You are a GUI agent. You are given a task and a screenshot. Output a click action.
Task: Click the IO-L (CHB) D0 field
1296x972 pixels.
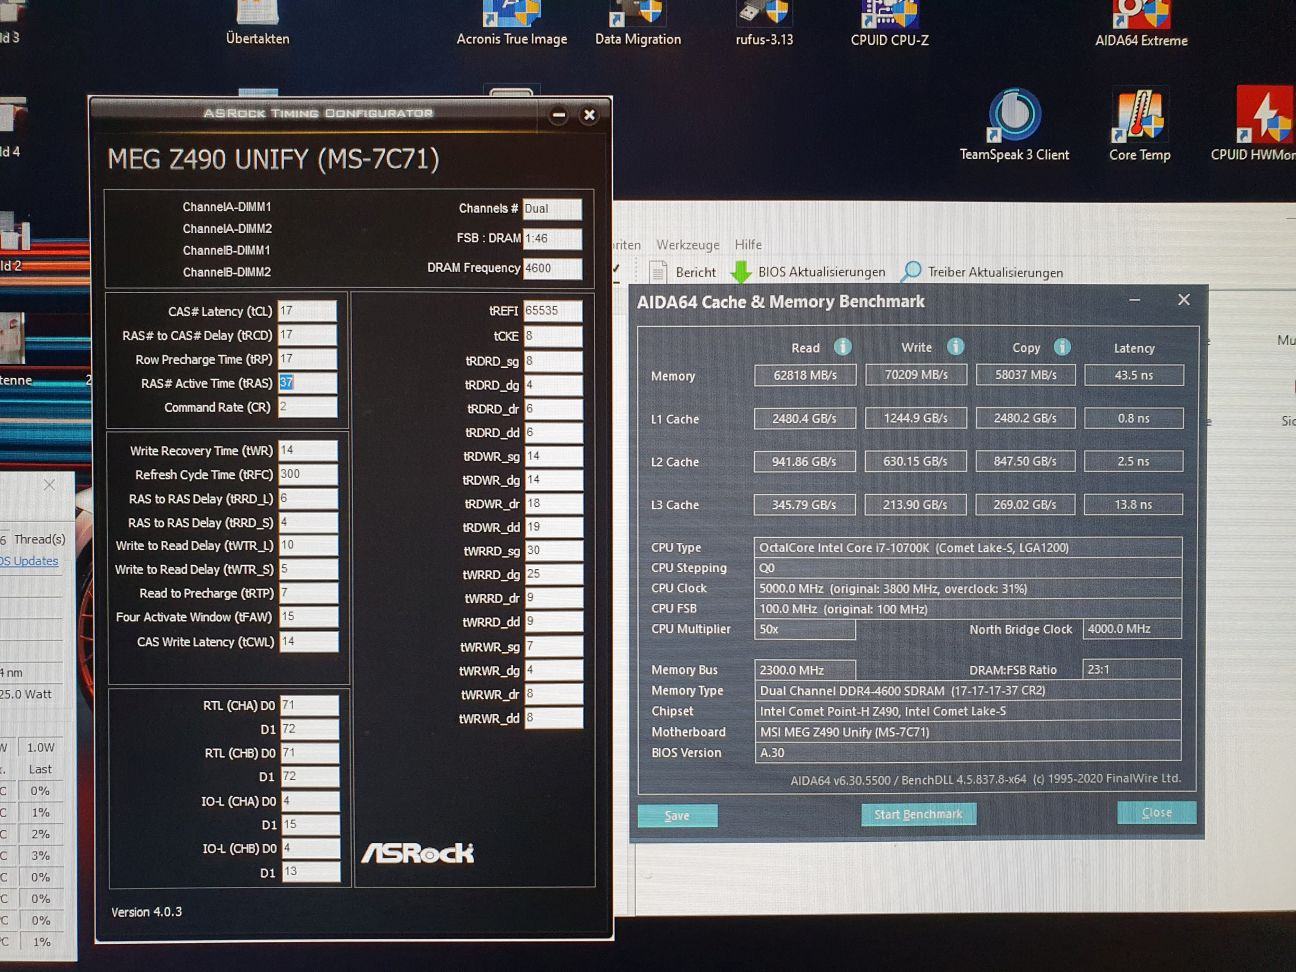[x=309, y=848]
